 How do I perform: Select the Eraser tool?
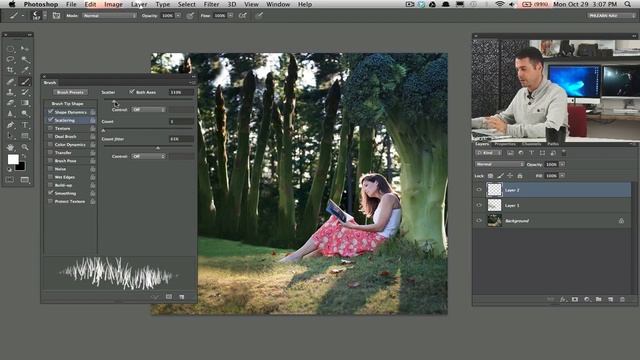coord(10,103)
